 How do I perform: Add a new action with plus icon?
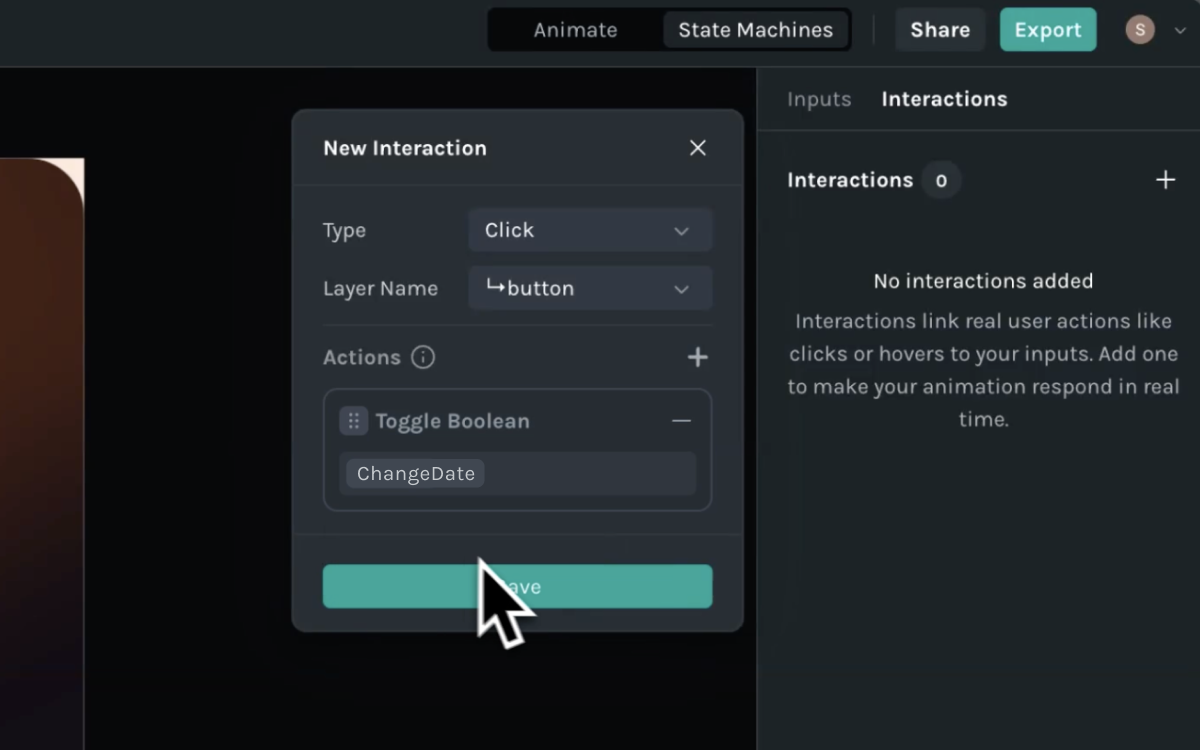click(697, 357)
